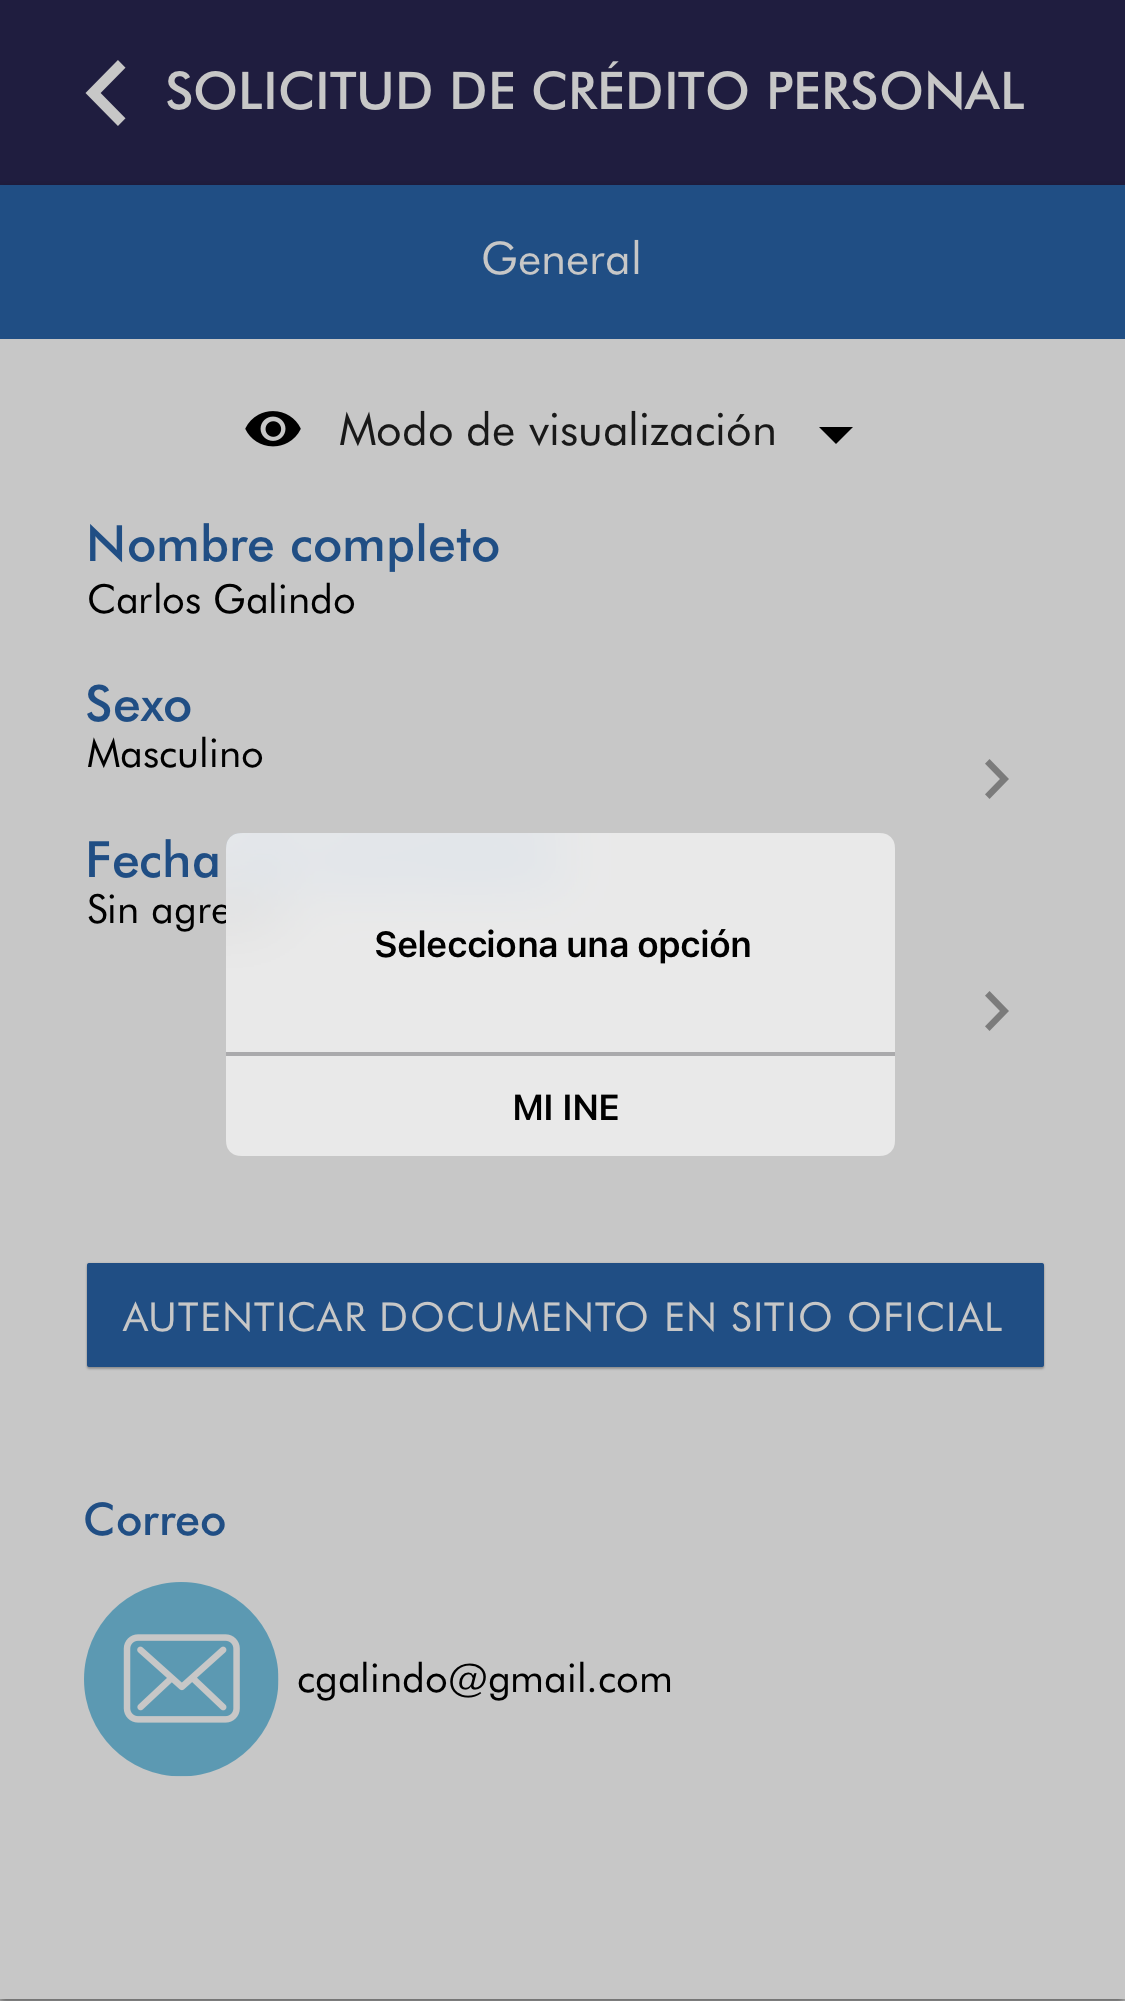Tap the round envelope mail icon
This screenshot has height=2001, width=1125.
pos(181,1678)
